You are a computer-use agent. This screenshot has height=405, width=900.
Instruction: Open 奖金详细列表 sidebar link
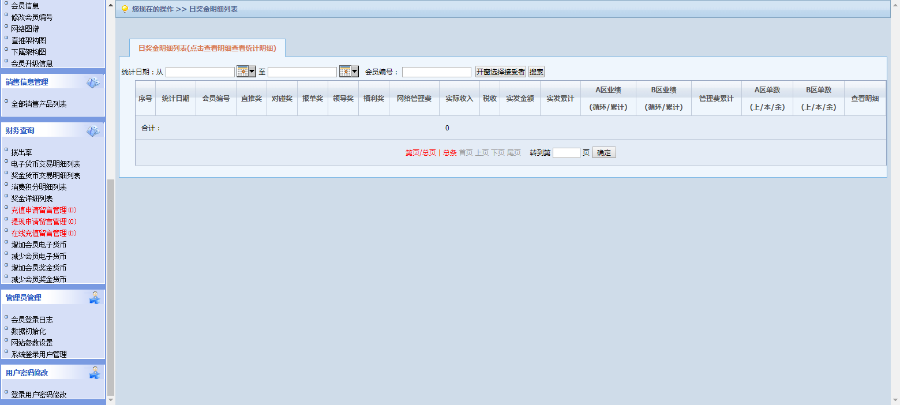pyautogui.click(x=32, y=198)
